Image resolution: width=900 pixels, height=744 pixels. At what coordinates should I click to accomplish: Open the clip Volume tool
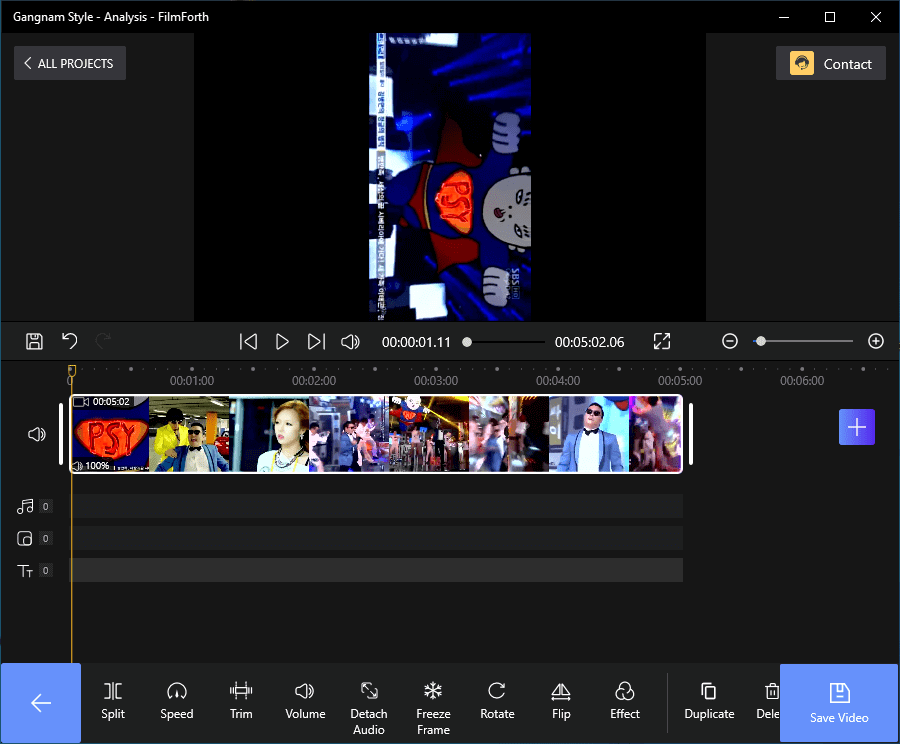(305, 701)
